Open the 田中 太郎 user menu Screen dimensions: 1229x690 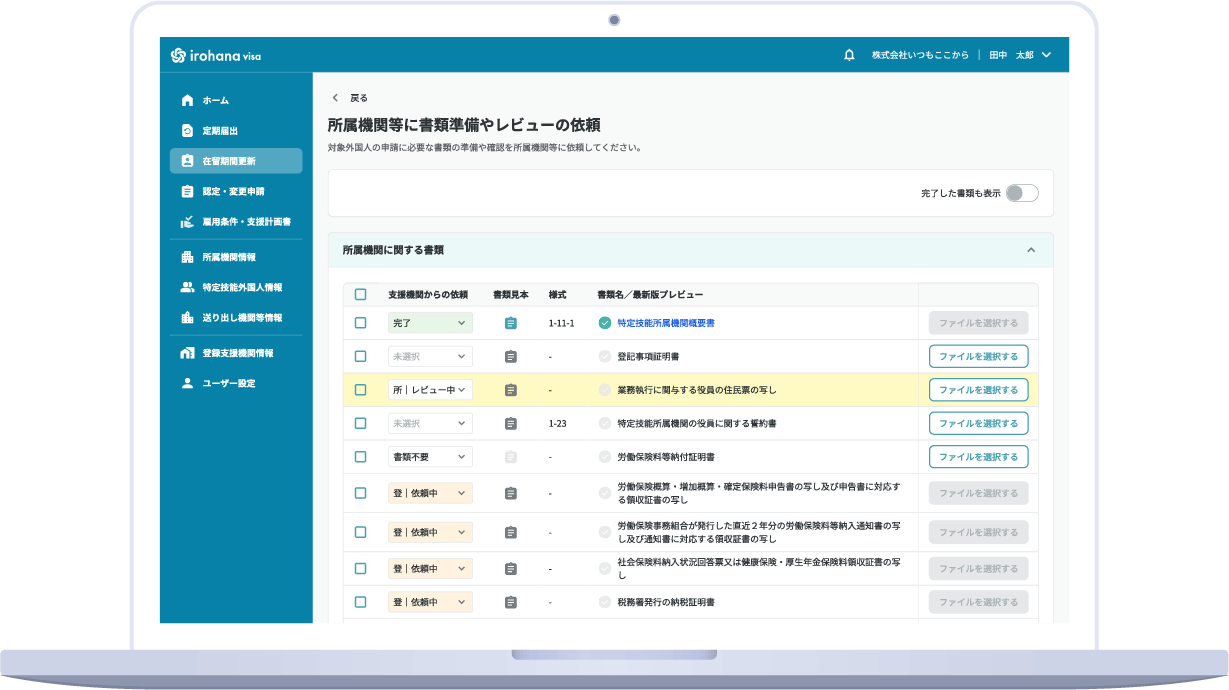1020,55
